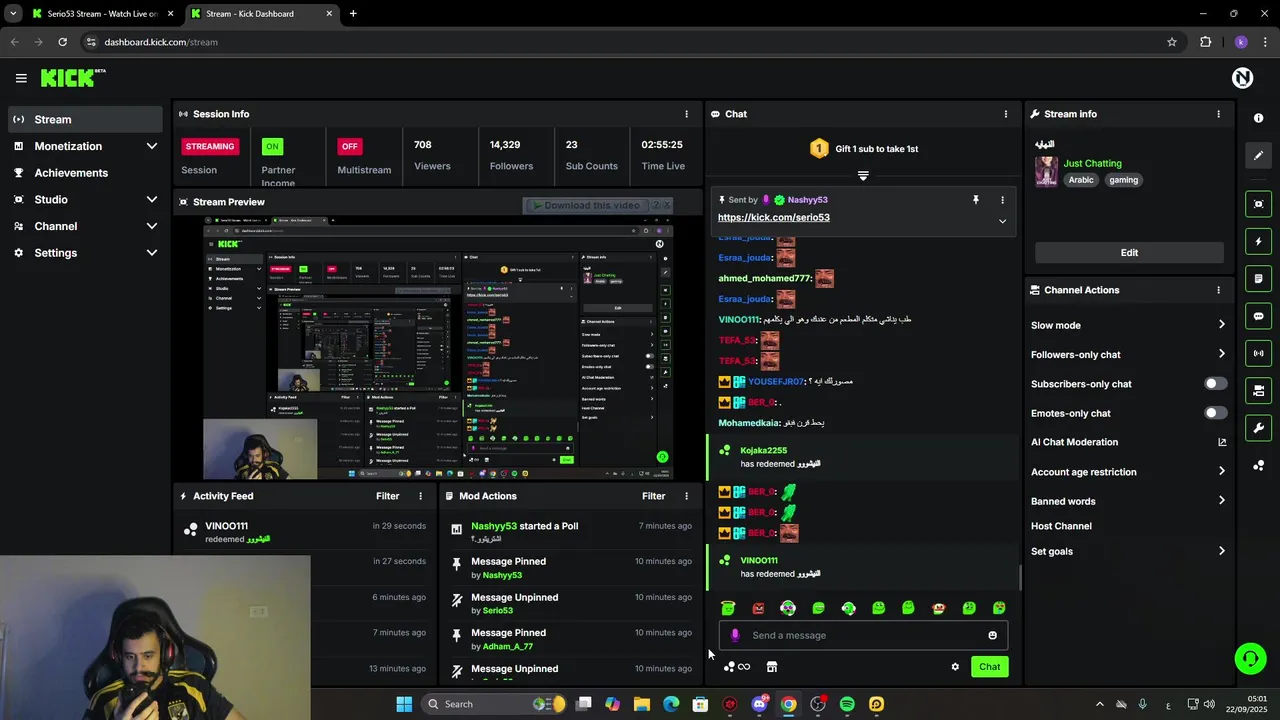Click Filter in Activity Feed

(387, 496)
